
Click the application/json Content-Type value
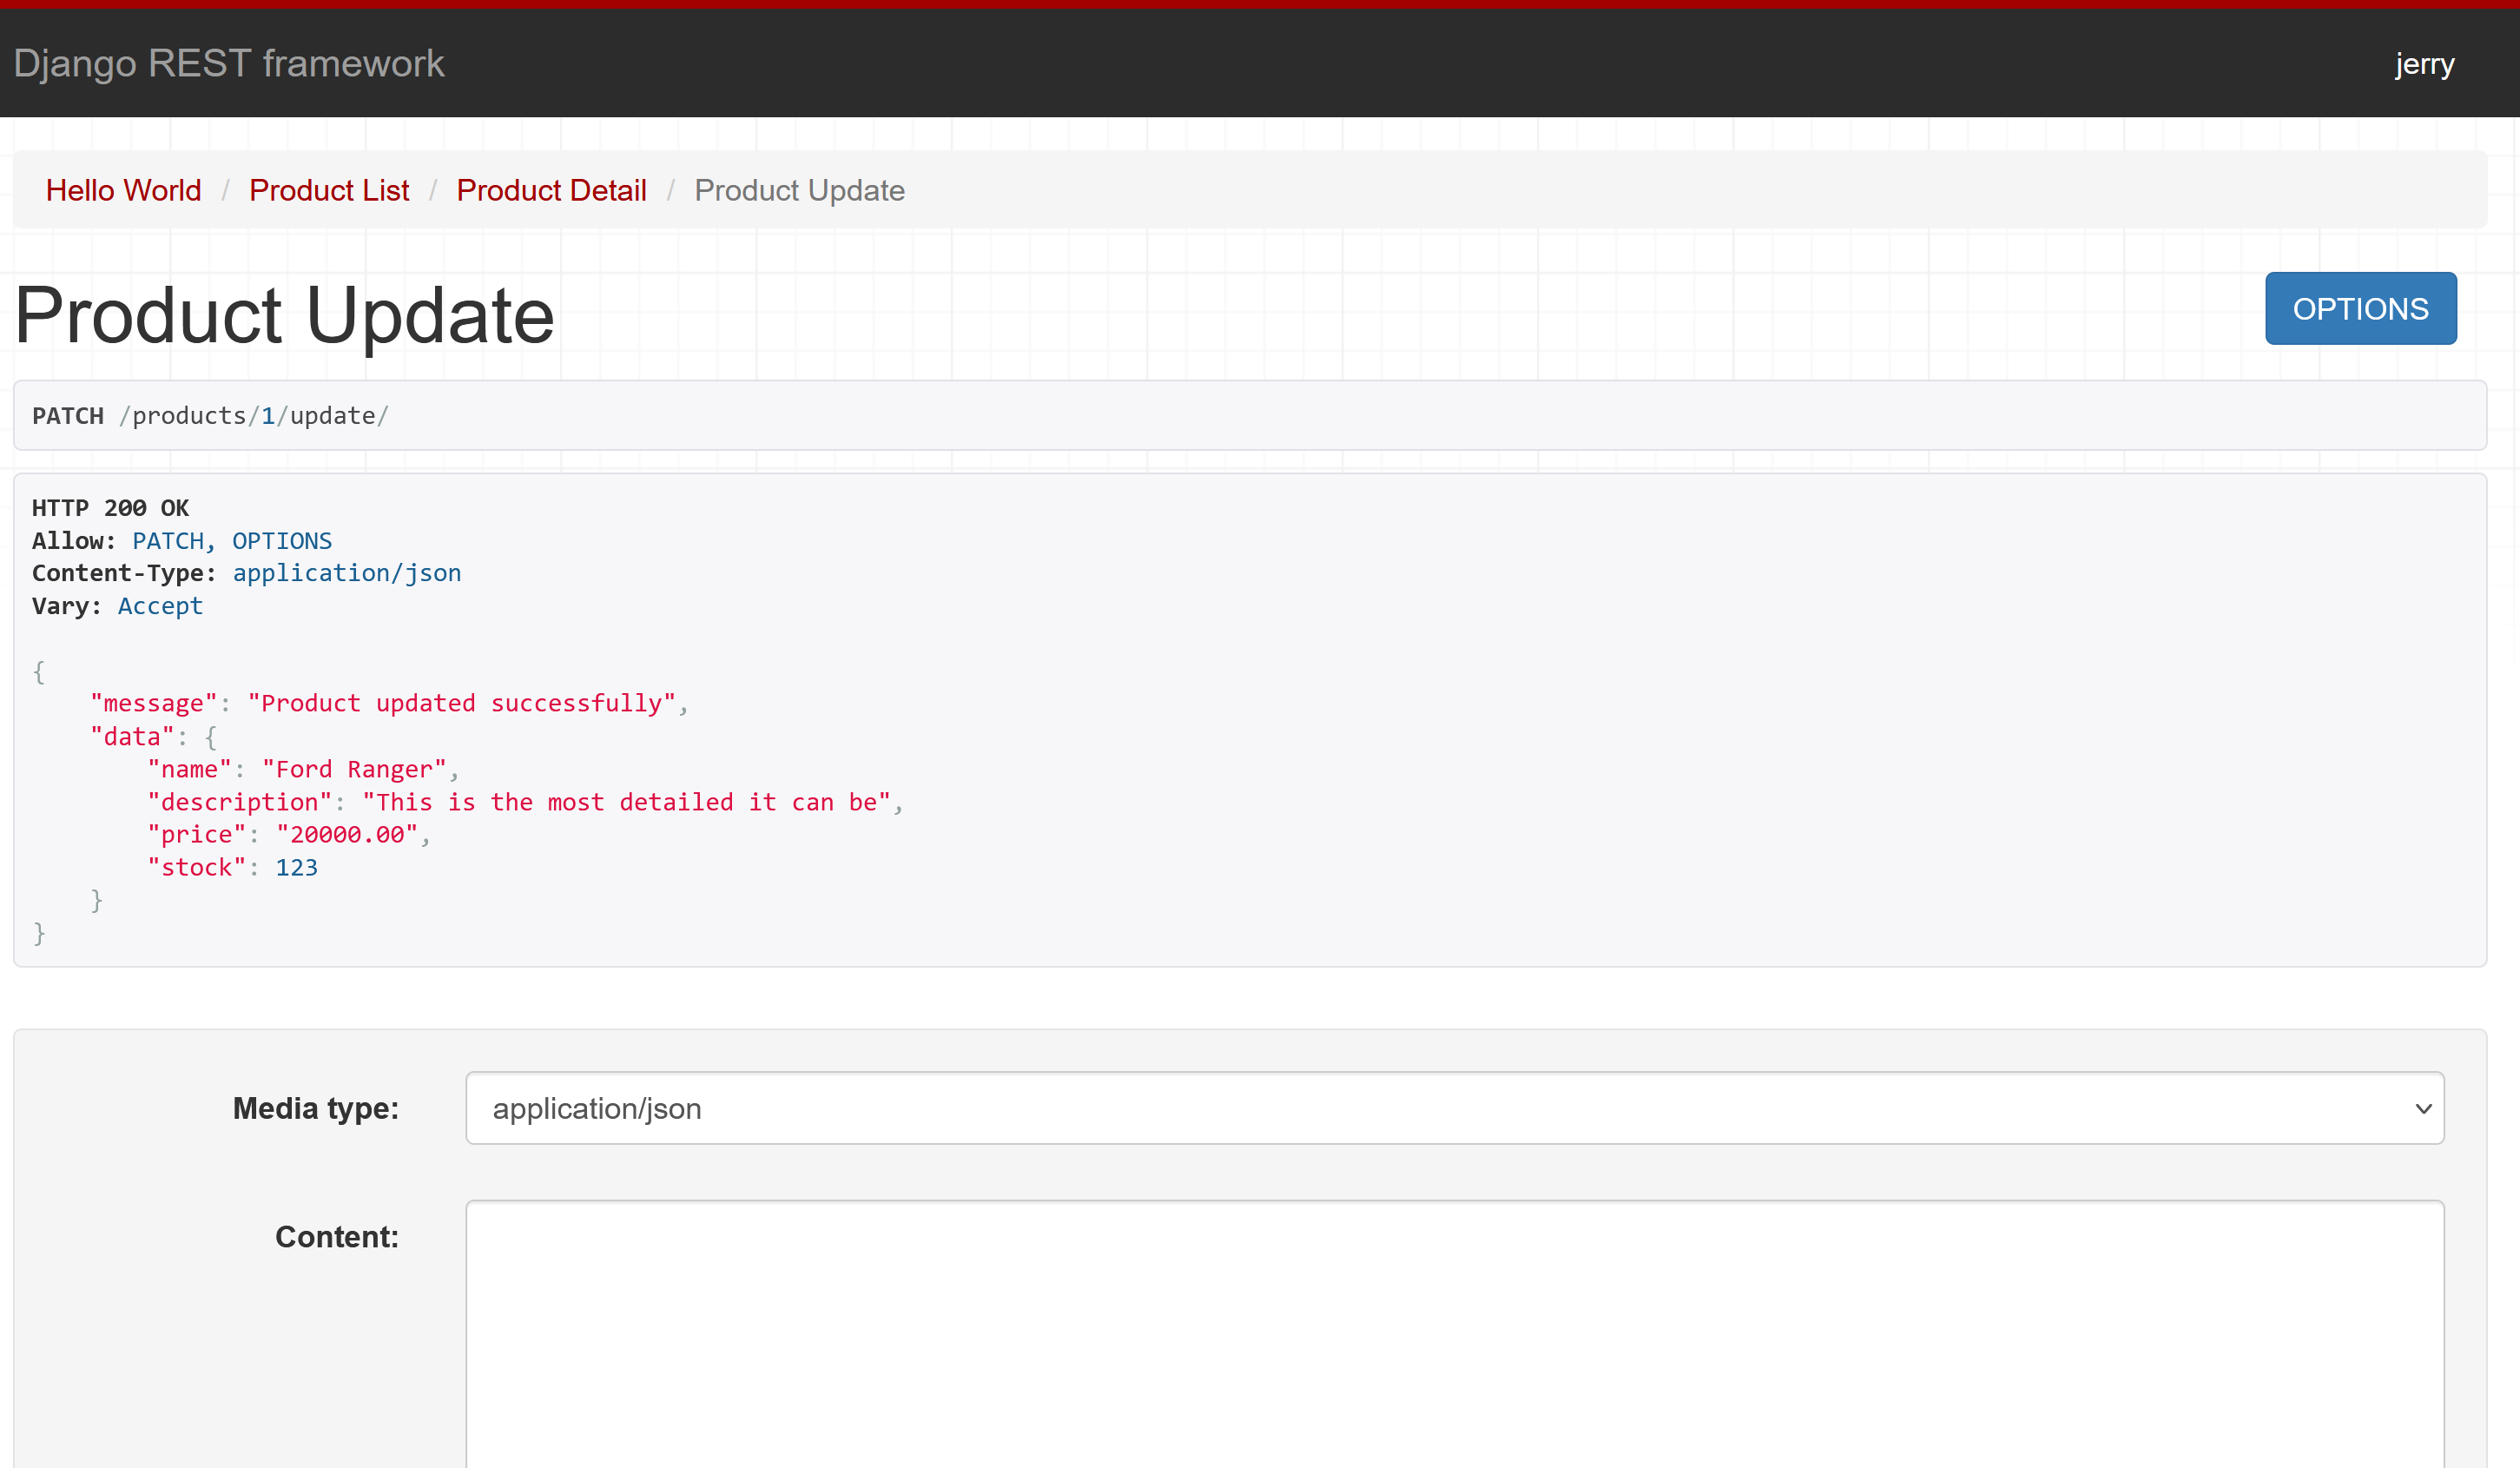pyautogui.click(x=346, y=573)
